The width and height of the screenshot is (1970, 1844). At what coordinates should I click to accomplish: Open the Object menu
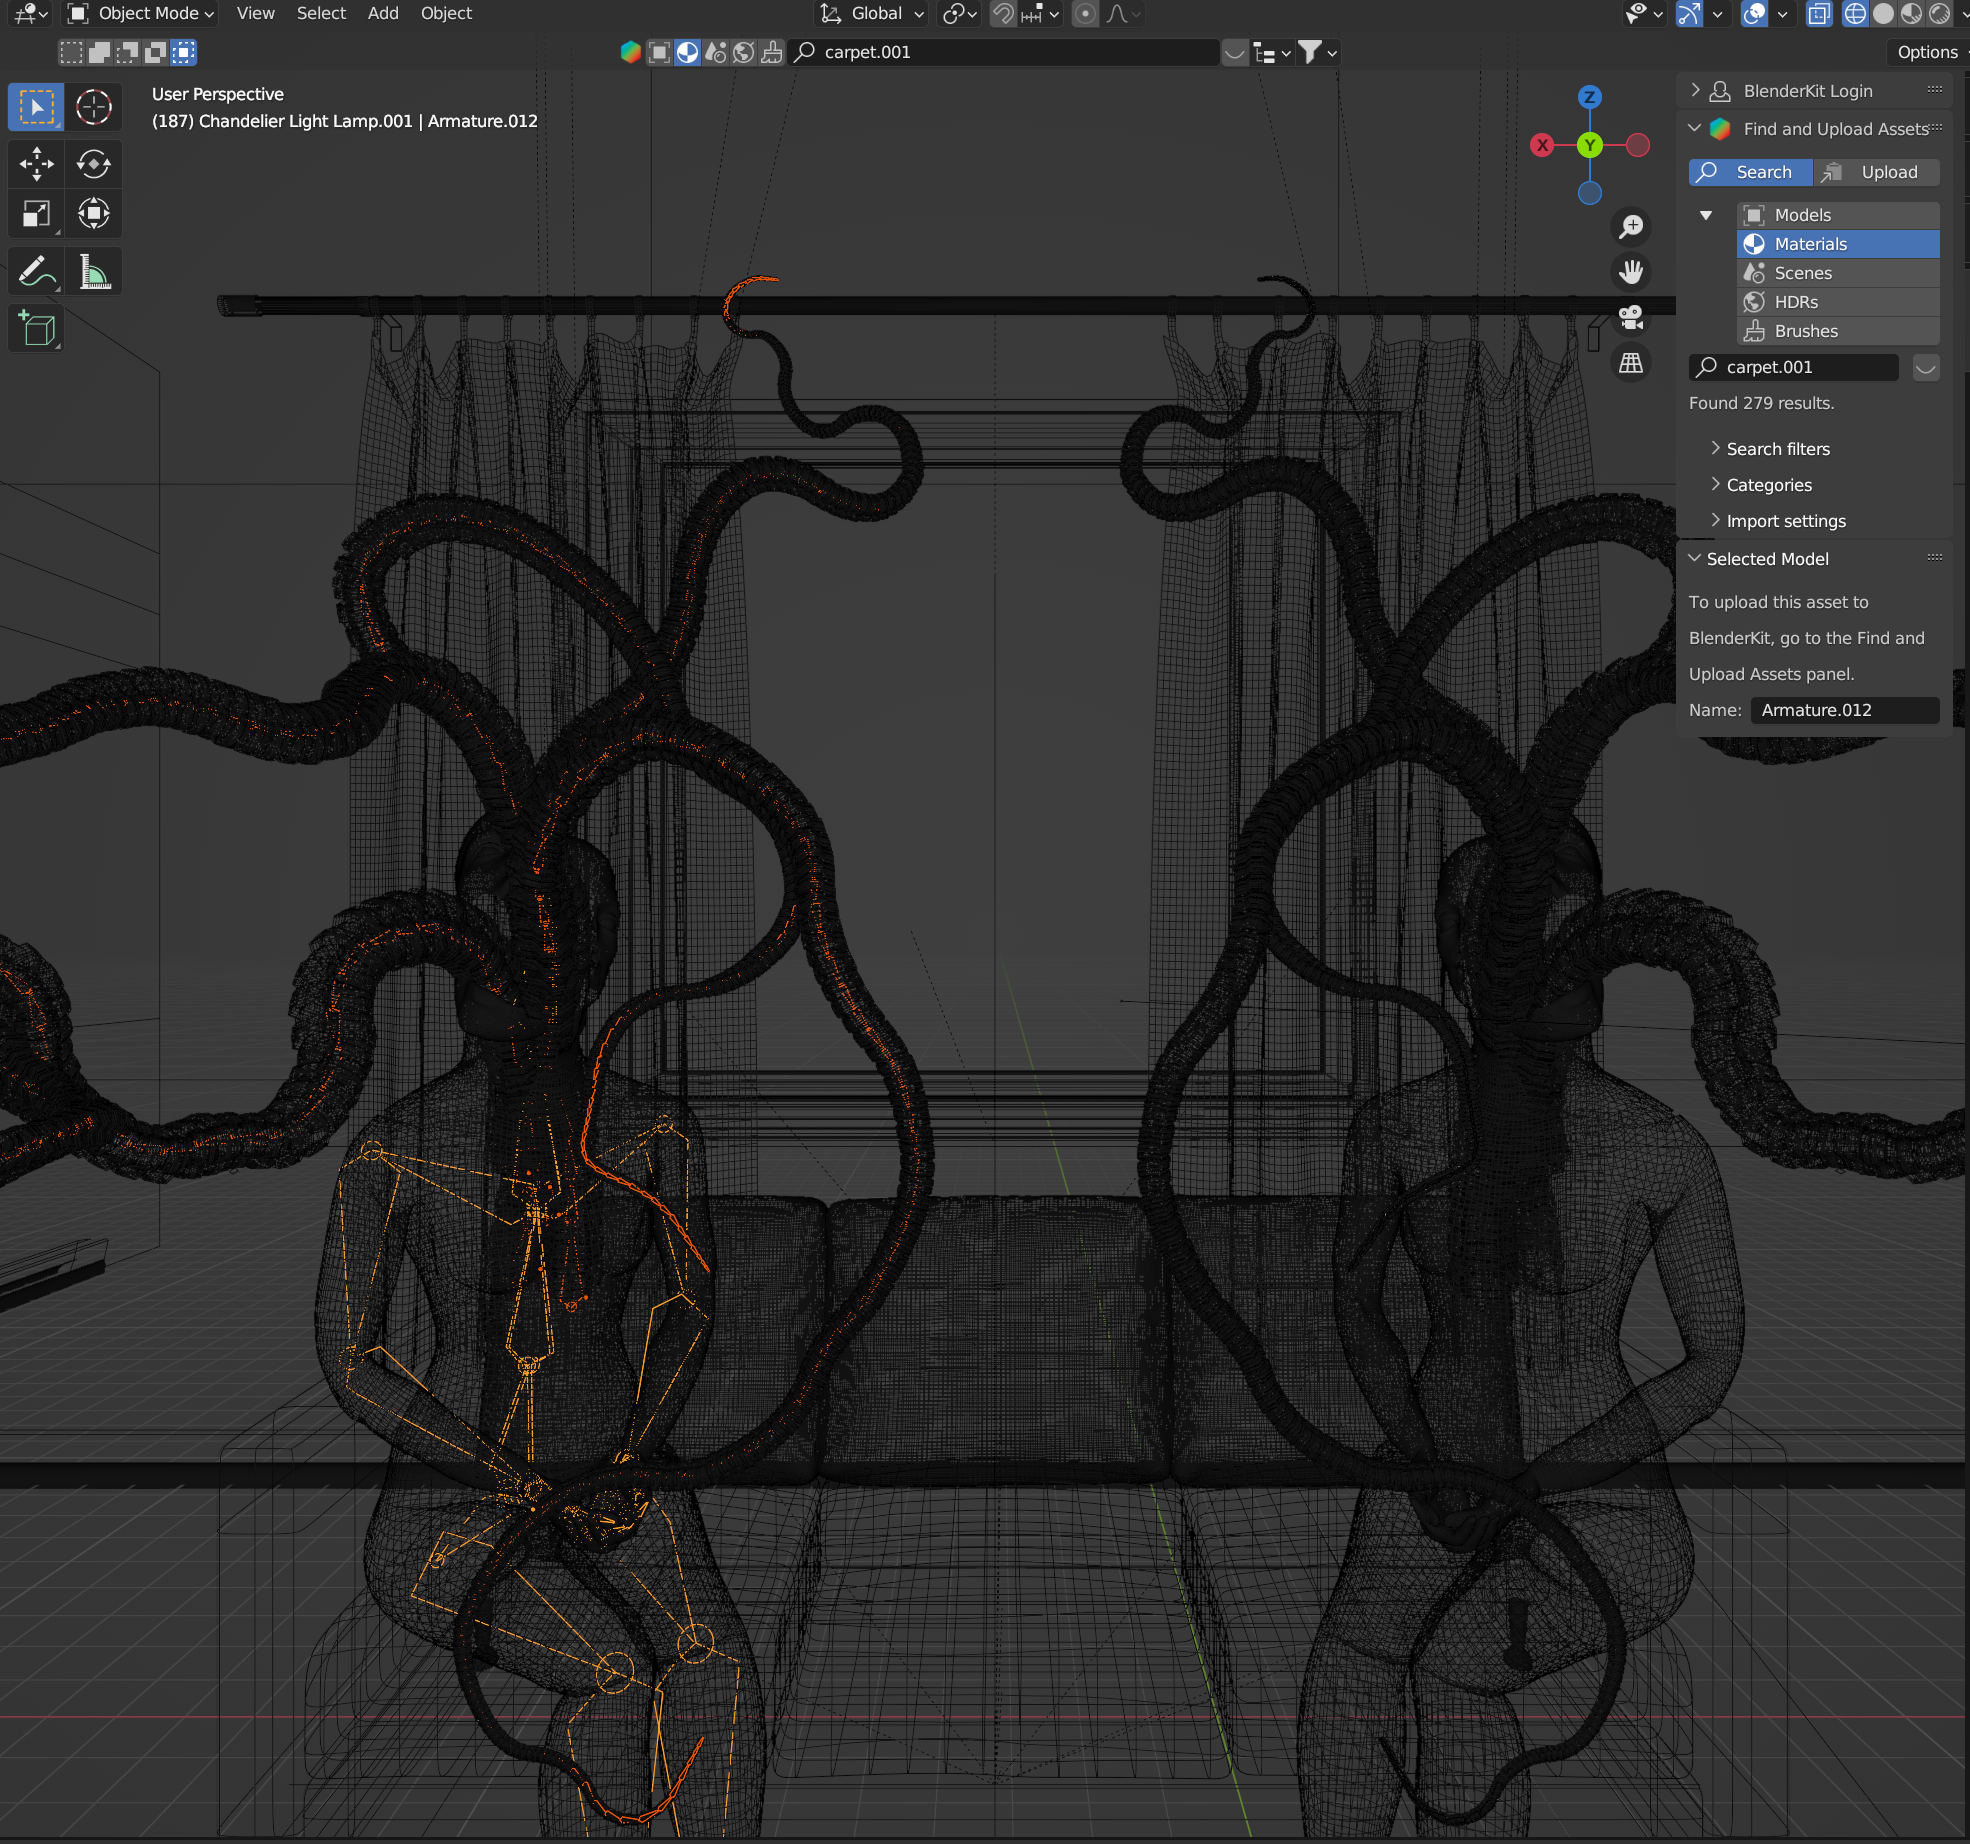click(446, 13)
